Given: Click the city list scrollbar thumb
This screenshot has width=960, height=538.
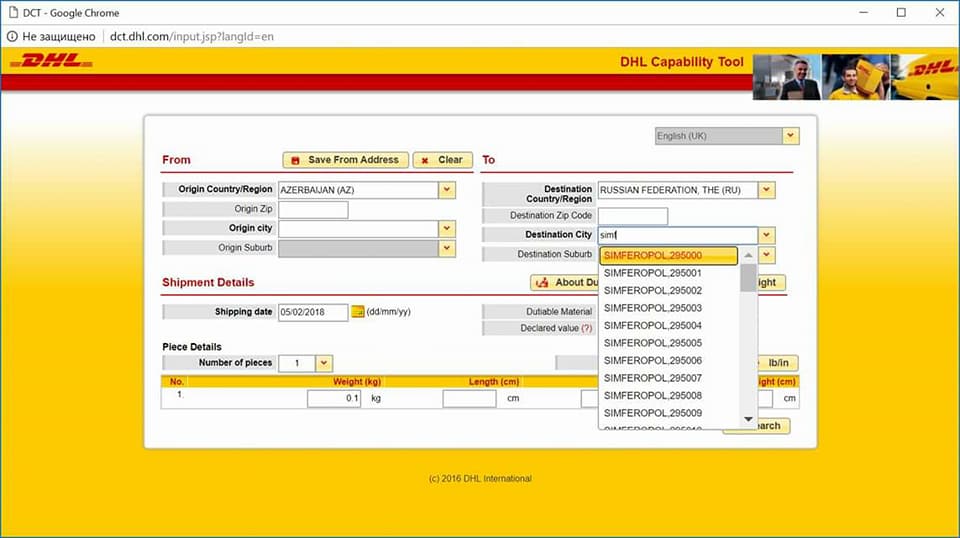Looking at the screenshot, I should pyautogui.click(x=748, y=277).
